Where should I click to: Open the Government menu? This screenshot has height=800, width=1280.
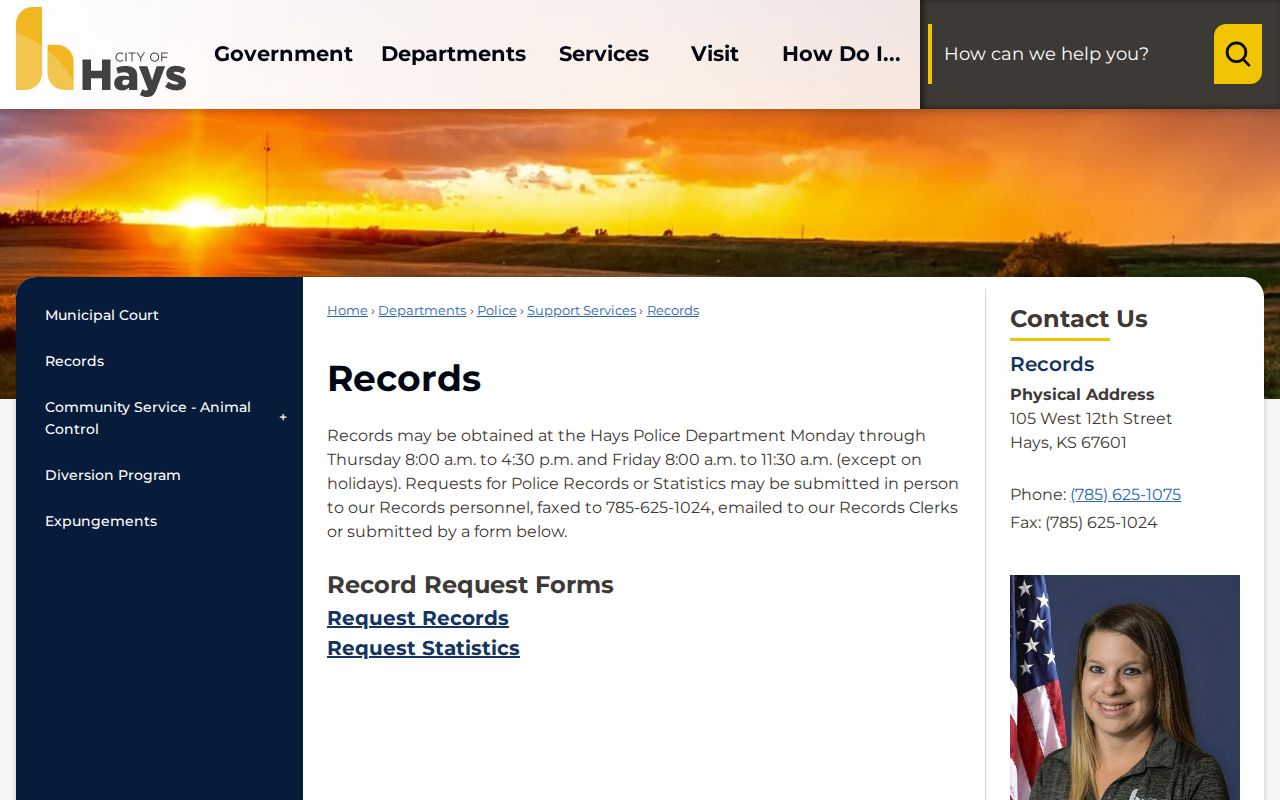pyautogui.click(x=283, y=54)
